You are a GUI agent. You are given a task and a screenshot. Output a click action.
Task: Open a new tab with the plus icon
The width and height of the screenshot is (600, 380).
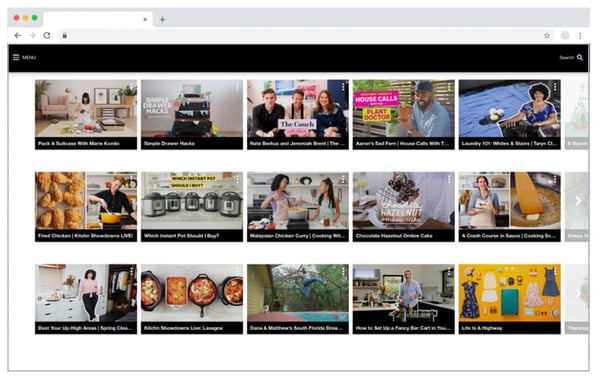(x=162, y=20)
